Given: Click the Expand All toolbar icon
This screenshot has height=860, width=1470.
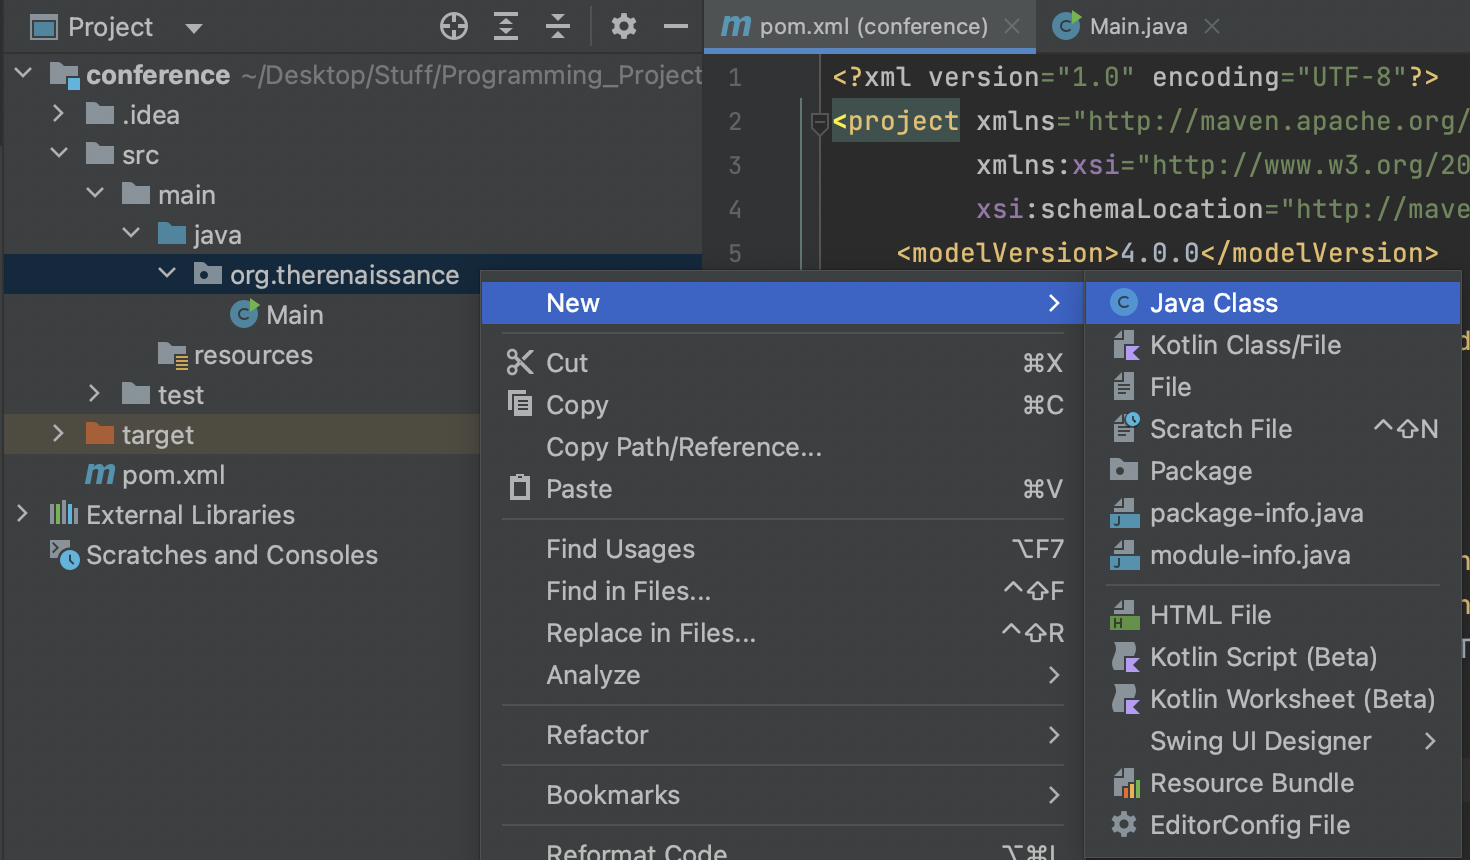Looking at the screenshot, I should pyautogui.click(x=506, y=27).
